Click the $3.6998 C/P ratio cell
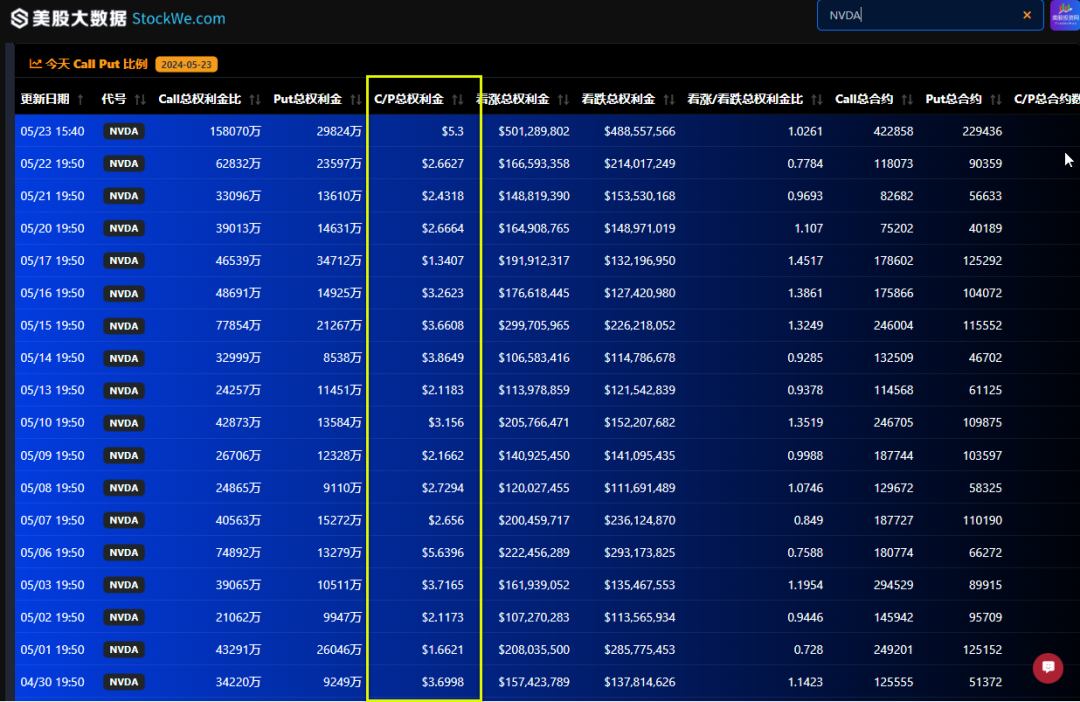 443,682
